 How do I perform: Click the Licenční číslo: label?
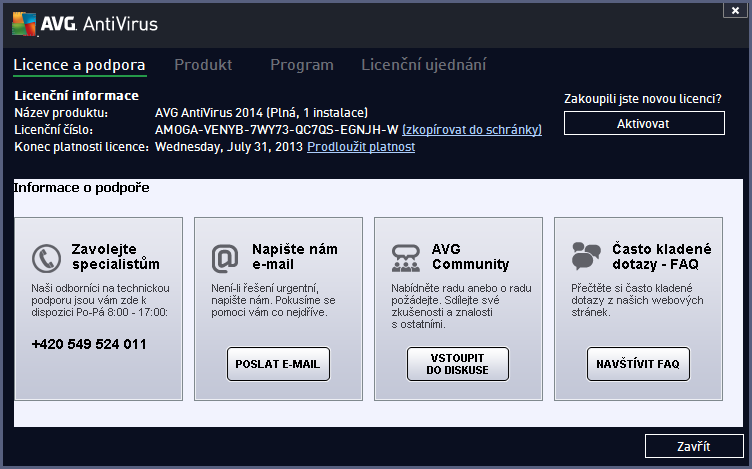click(x=54, y=129)
